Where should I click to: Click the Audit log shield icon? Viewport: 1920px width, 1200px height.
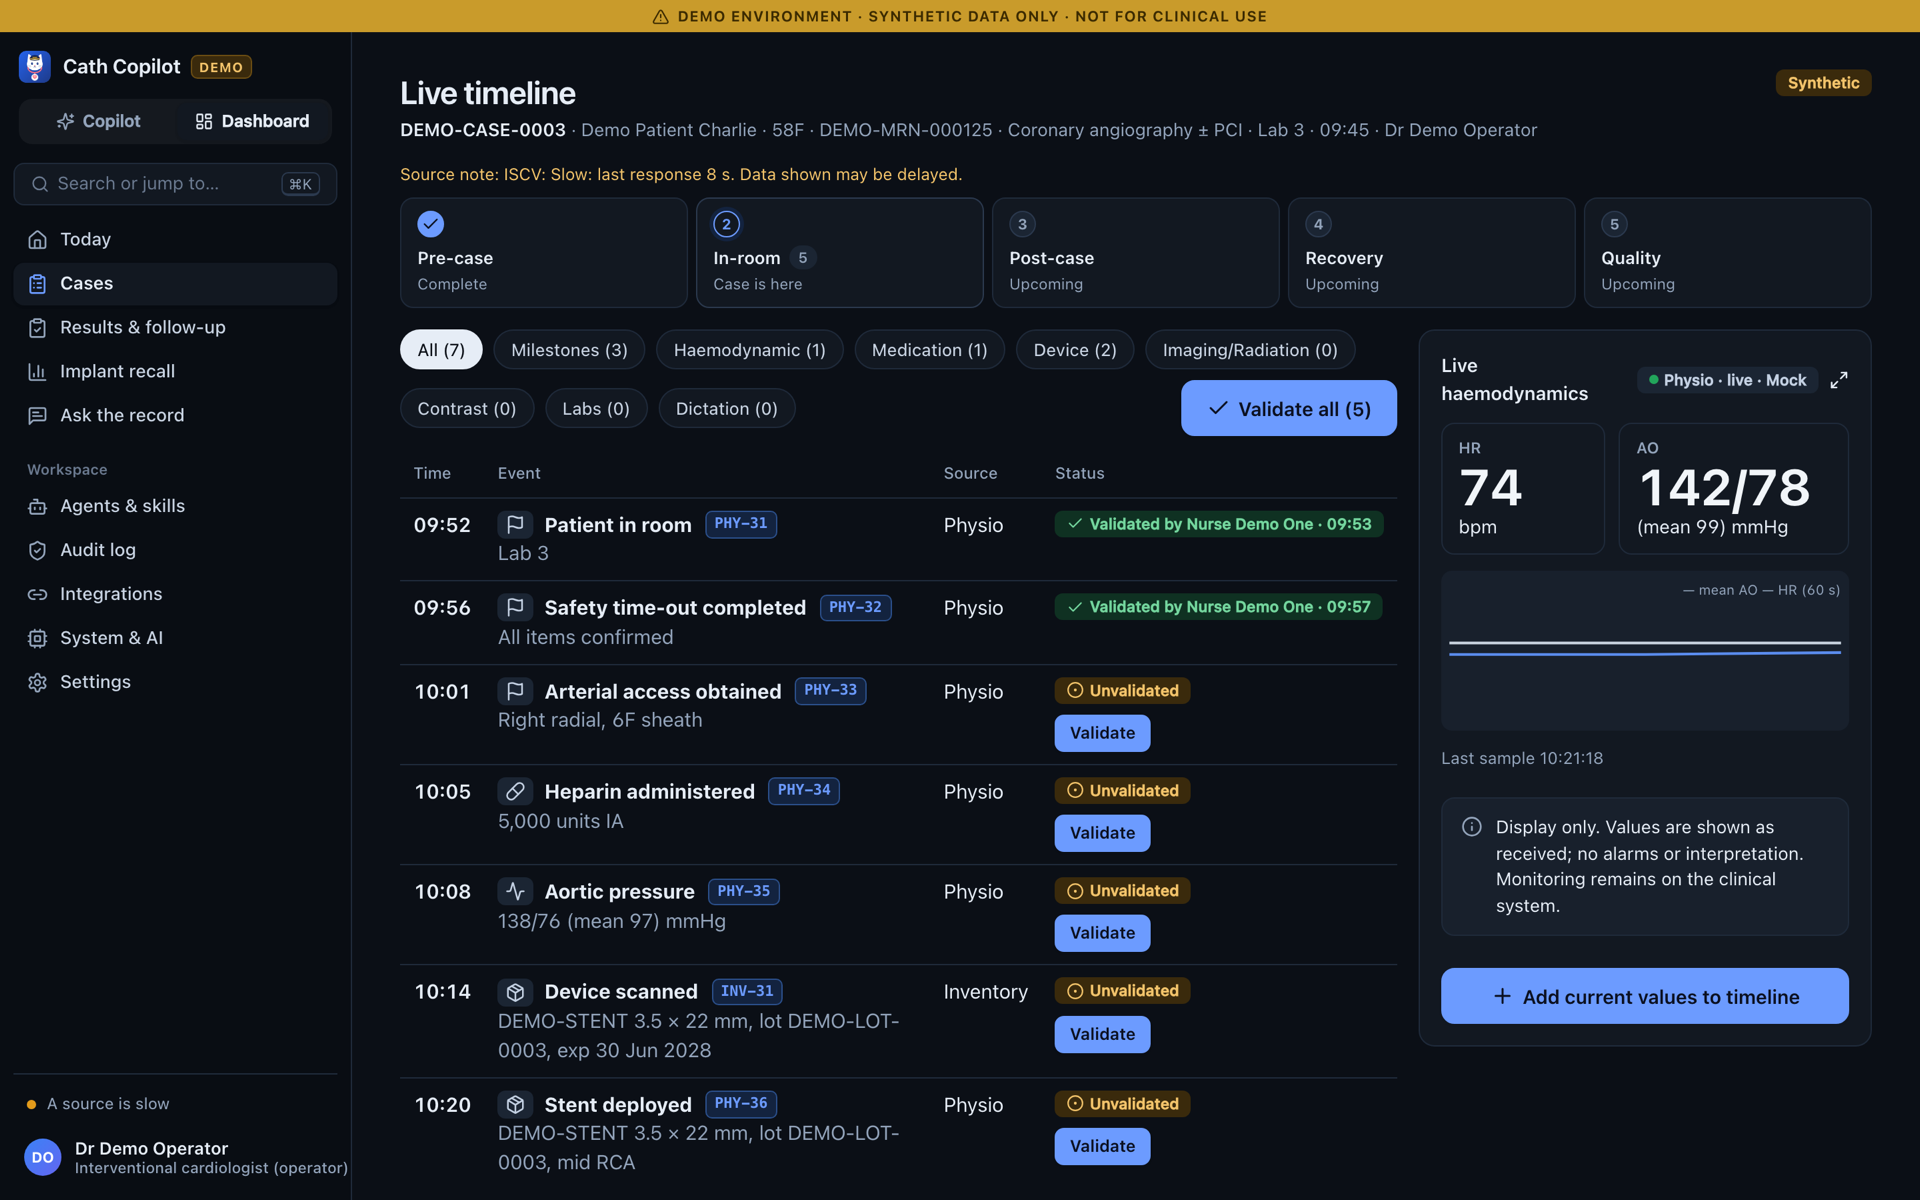37,551
